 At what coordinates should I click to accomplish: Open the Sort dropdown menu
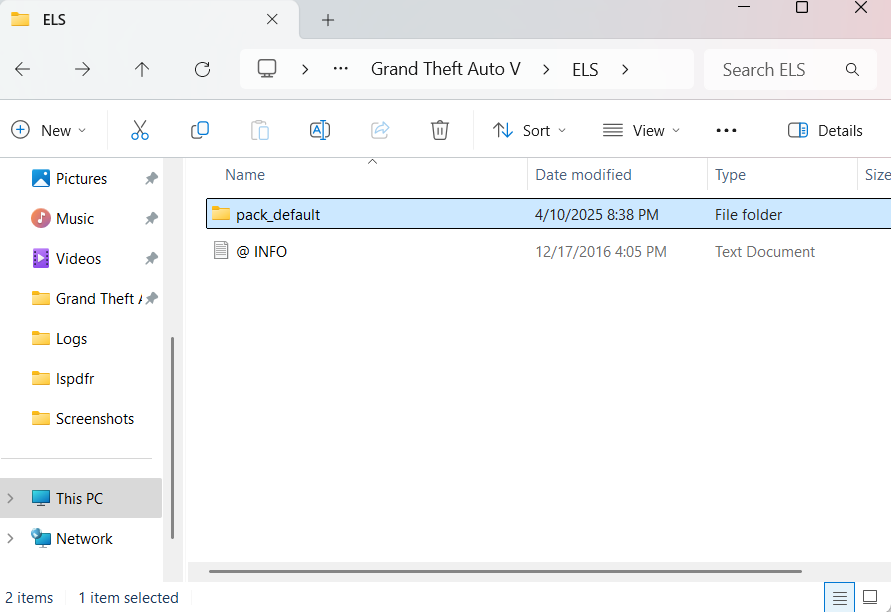529,130
